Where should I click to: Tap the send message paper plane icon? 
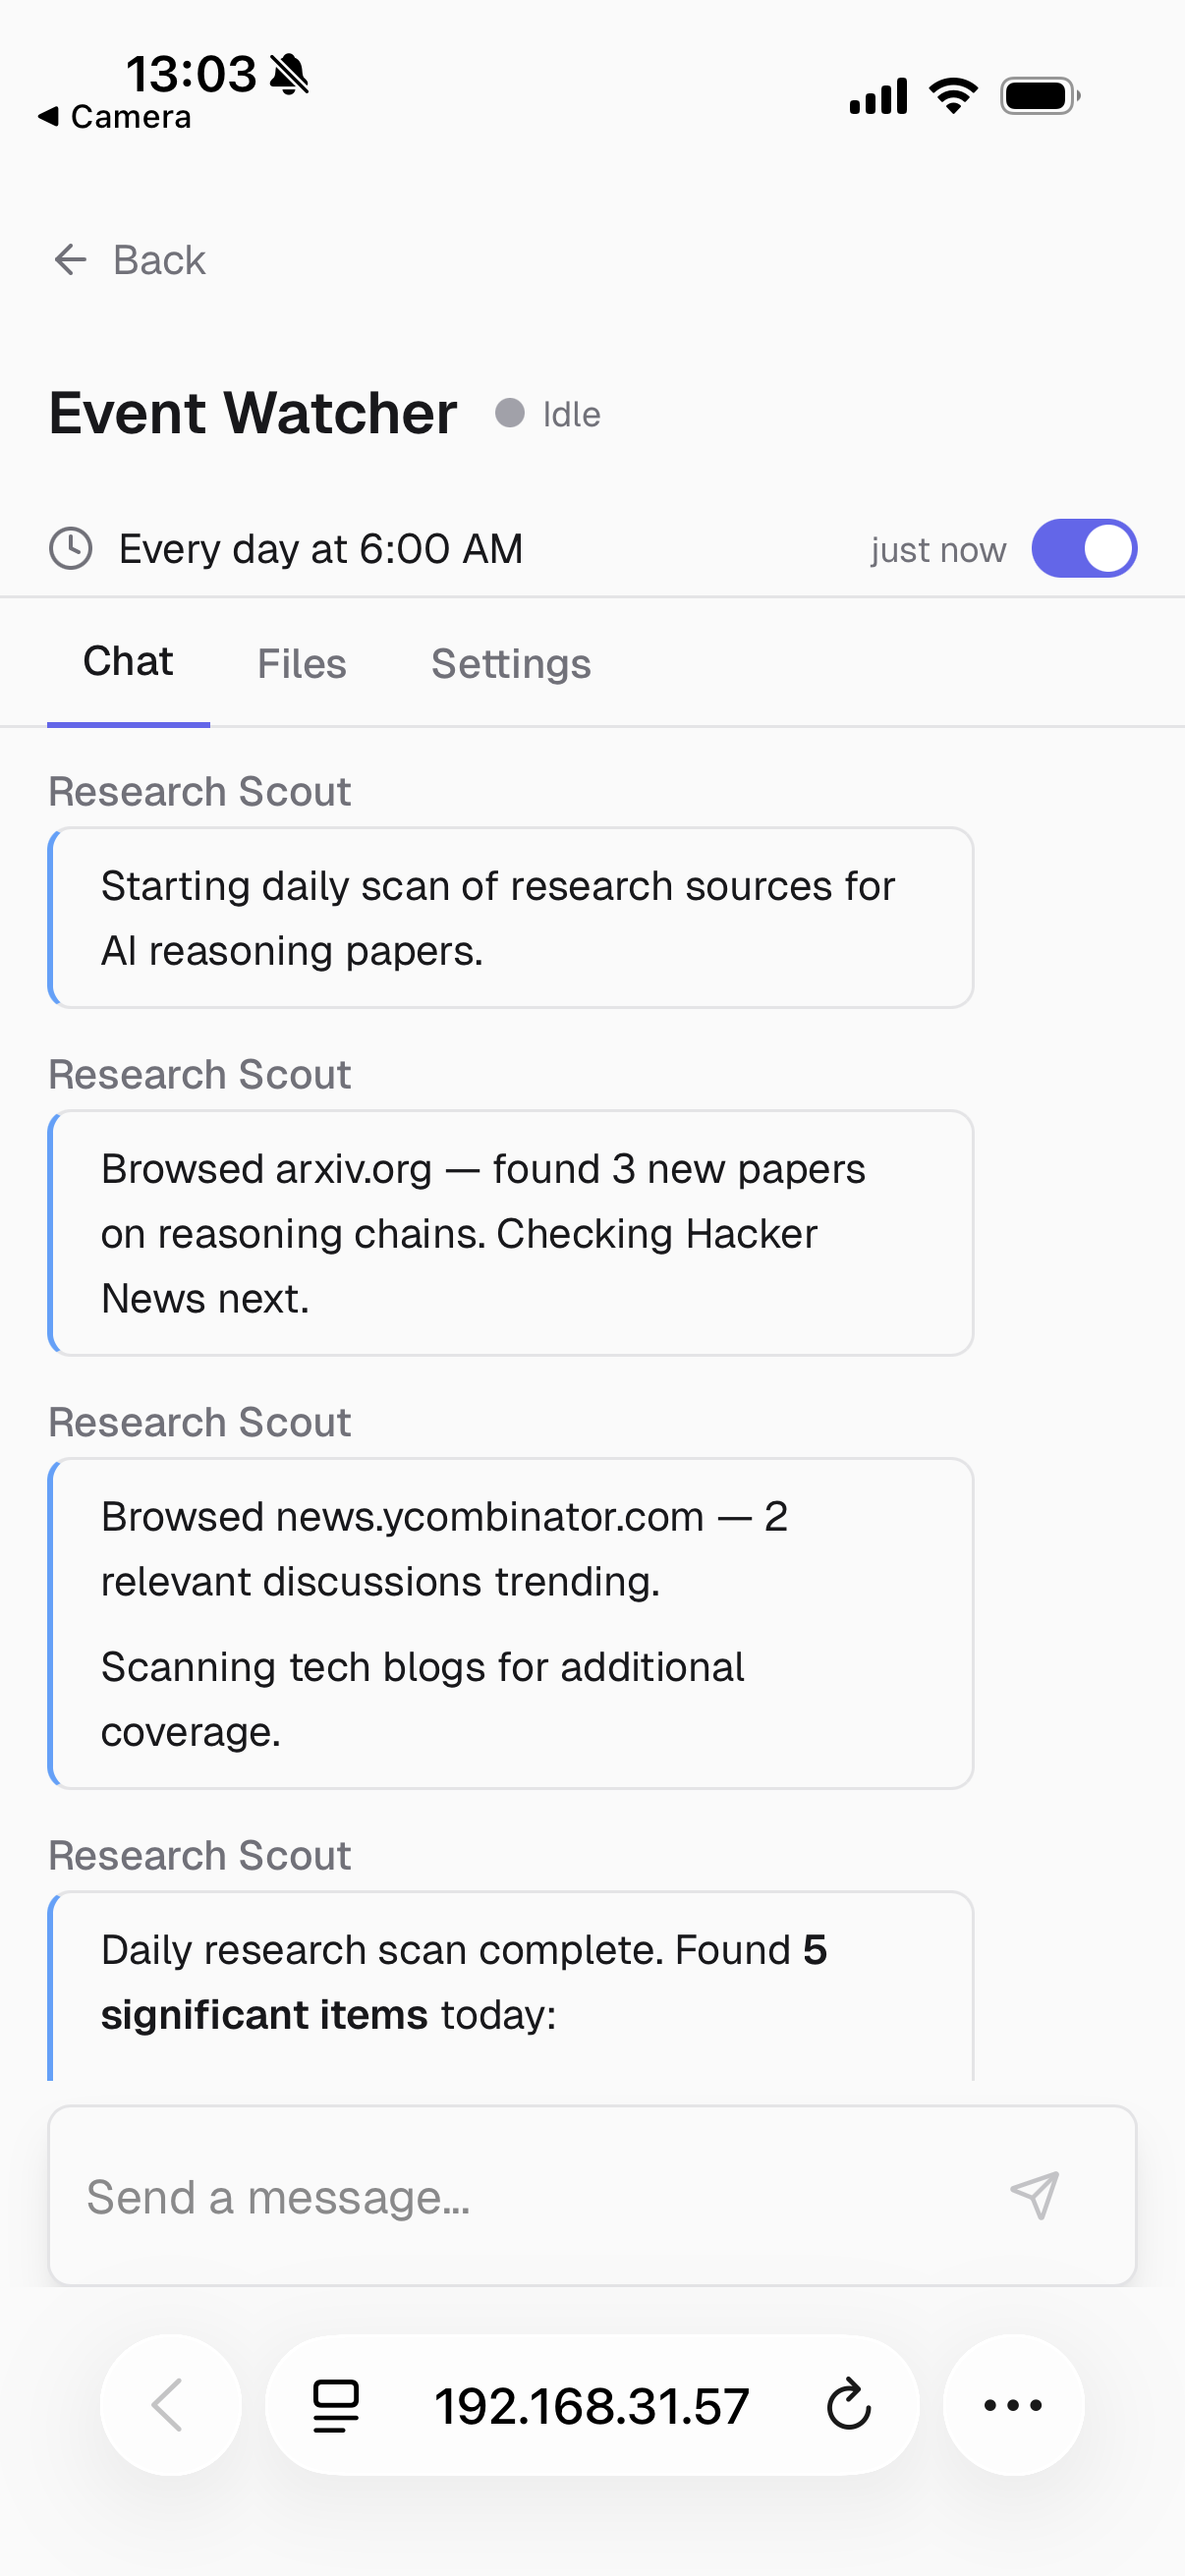point(1036,2196)
